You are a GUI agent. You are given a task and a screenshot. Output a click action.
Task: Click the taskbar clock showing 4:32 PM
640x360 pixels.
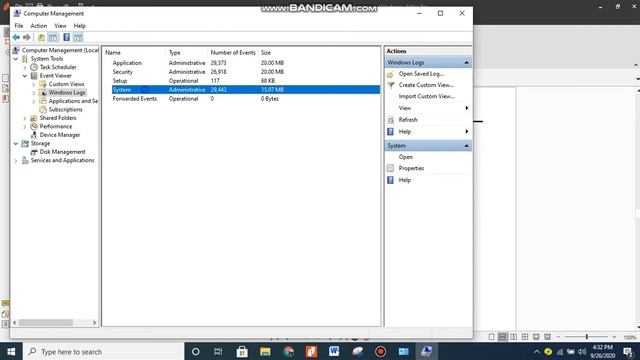[x=602, y=351]
